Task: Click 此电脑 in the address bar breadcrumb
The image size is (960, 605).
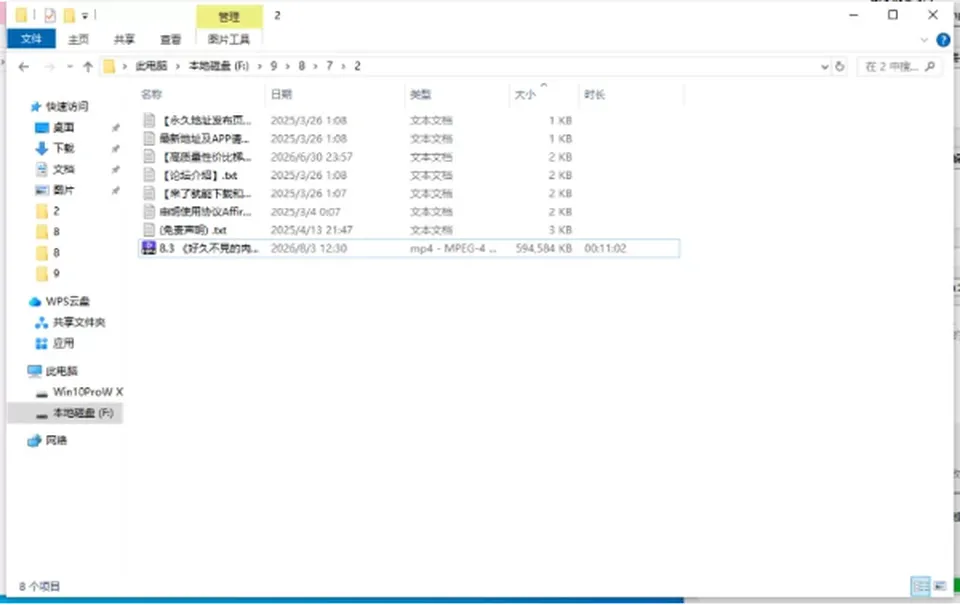Action: pyautogui.click(x=151, y=66)
